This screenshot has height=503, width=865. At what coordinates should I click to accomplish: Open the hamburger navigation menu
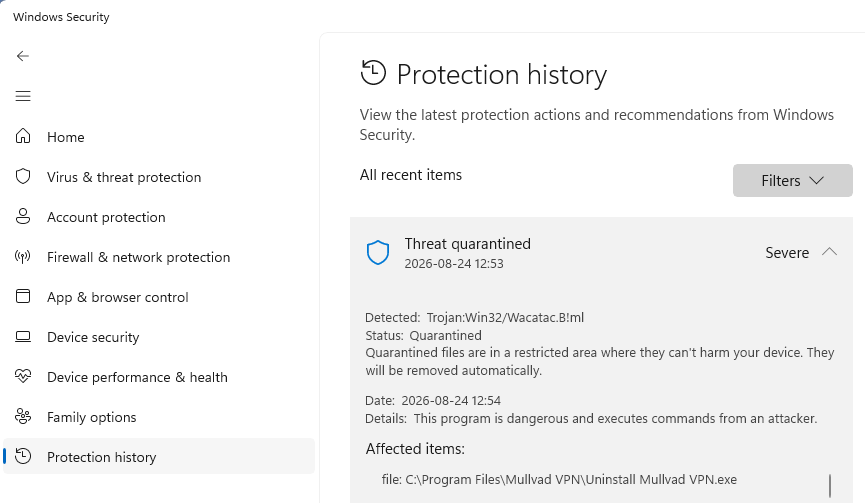tap(23, 96)
